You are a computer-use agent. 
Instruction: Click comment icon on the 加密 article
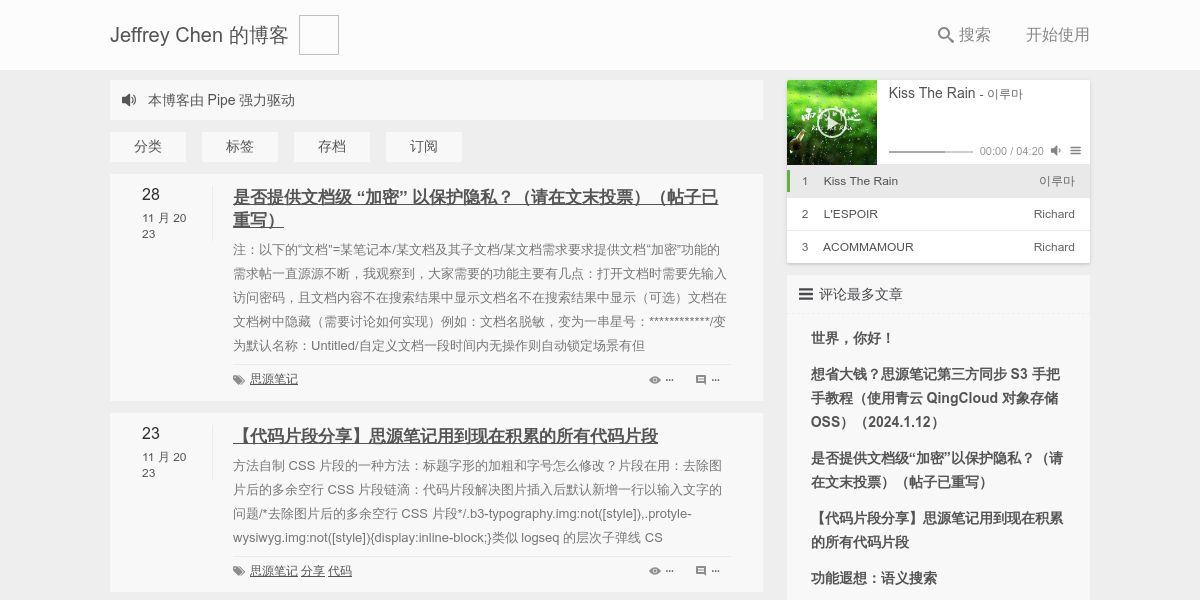tap(701, 380)
